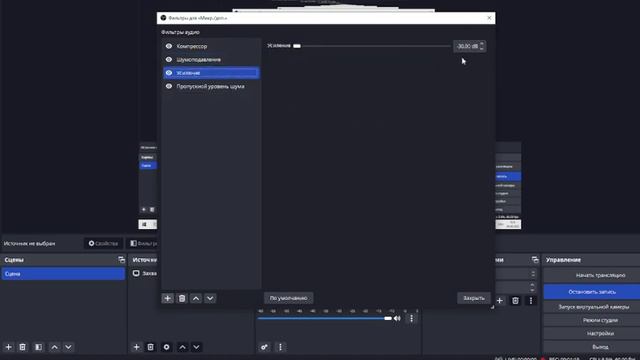Remove the source with trash icon in Источники
This screenshot has width=640, height=360.
pos(151,347)
